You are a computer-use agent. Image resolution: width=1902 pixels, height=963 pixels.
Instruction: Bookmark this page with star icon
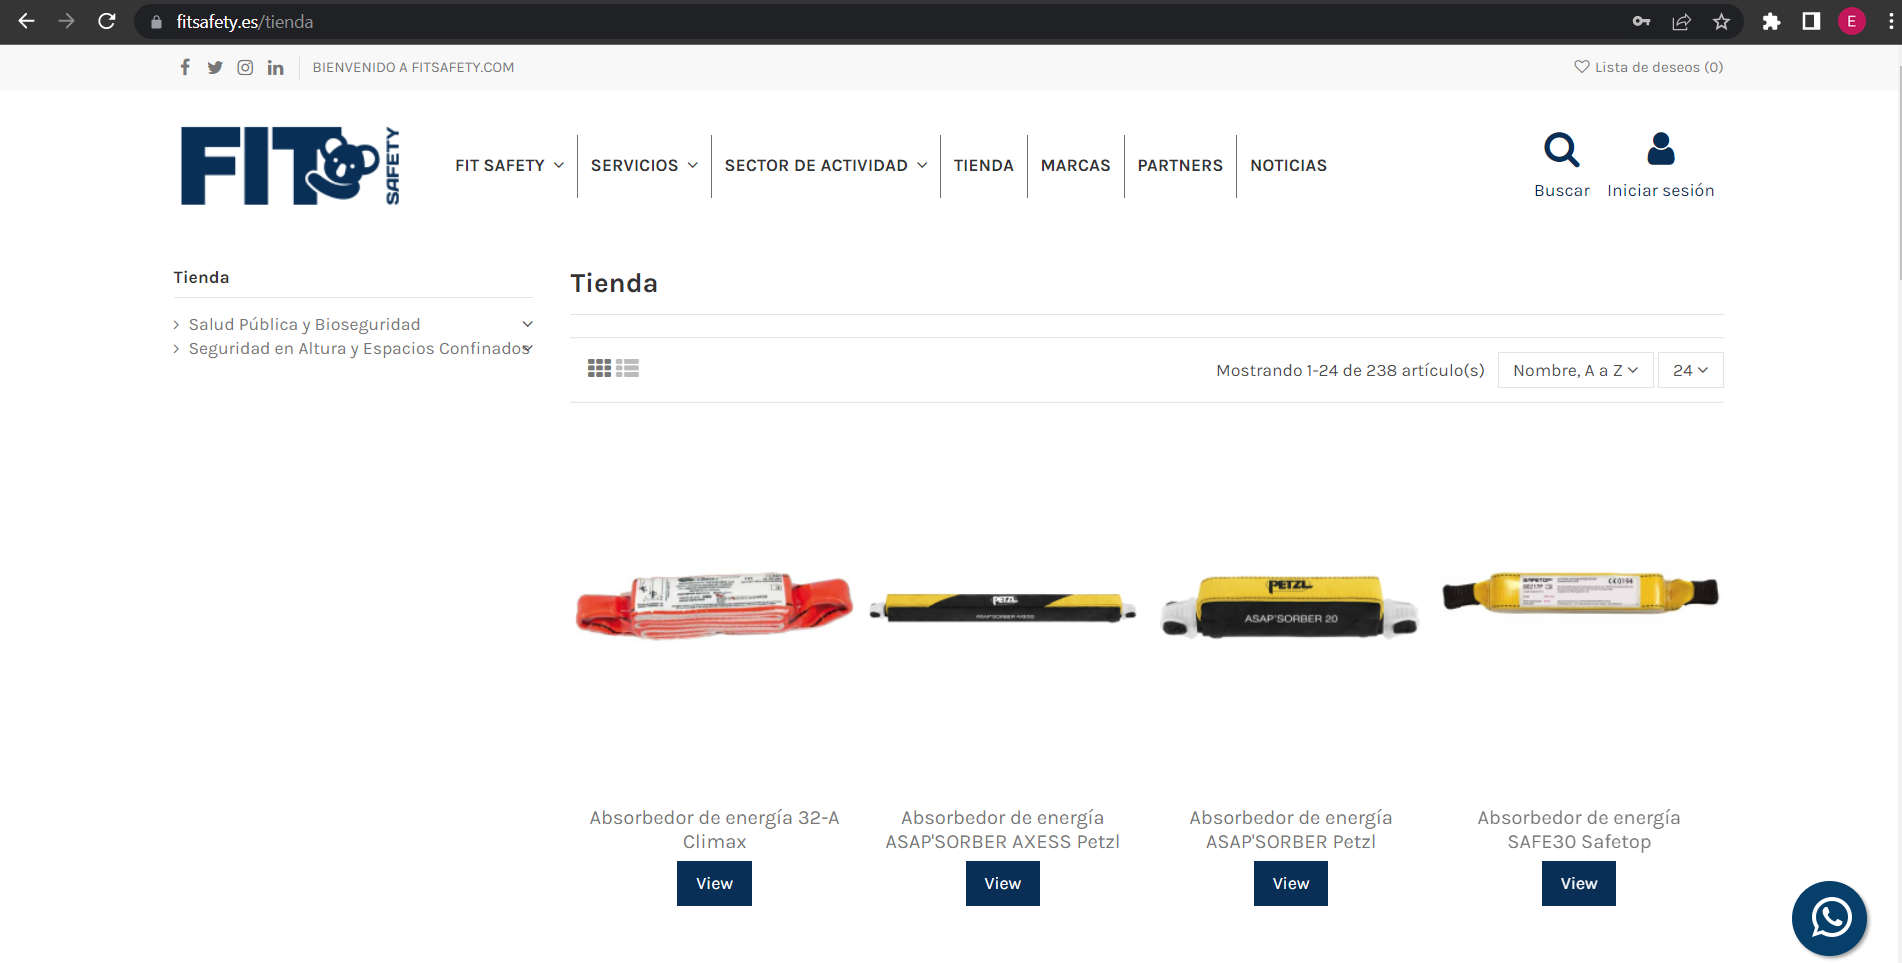[x=1721, y=21]
